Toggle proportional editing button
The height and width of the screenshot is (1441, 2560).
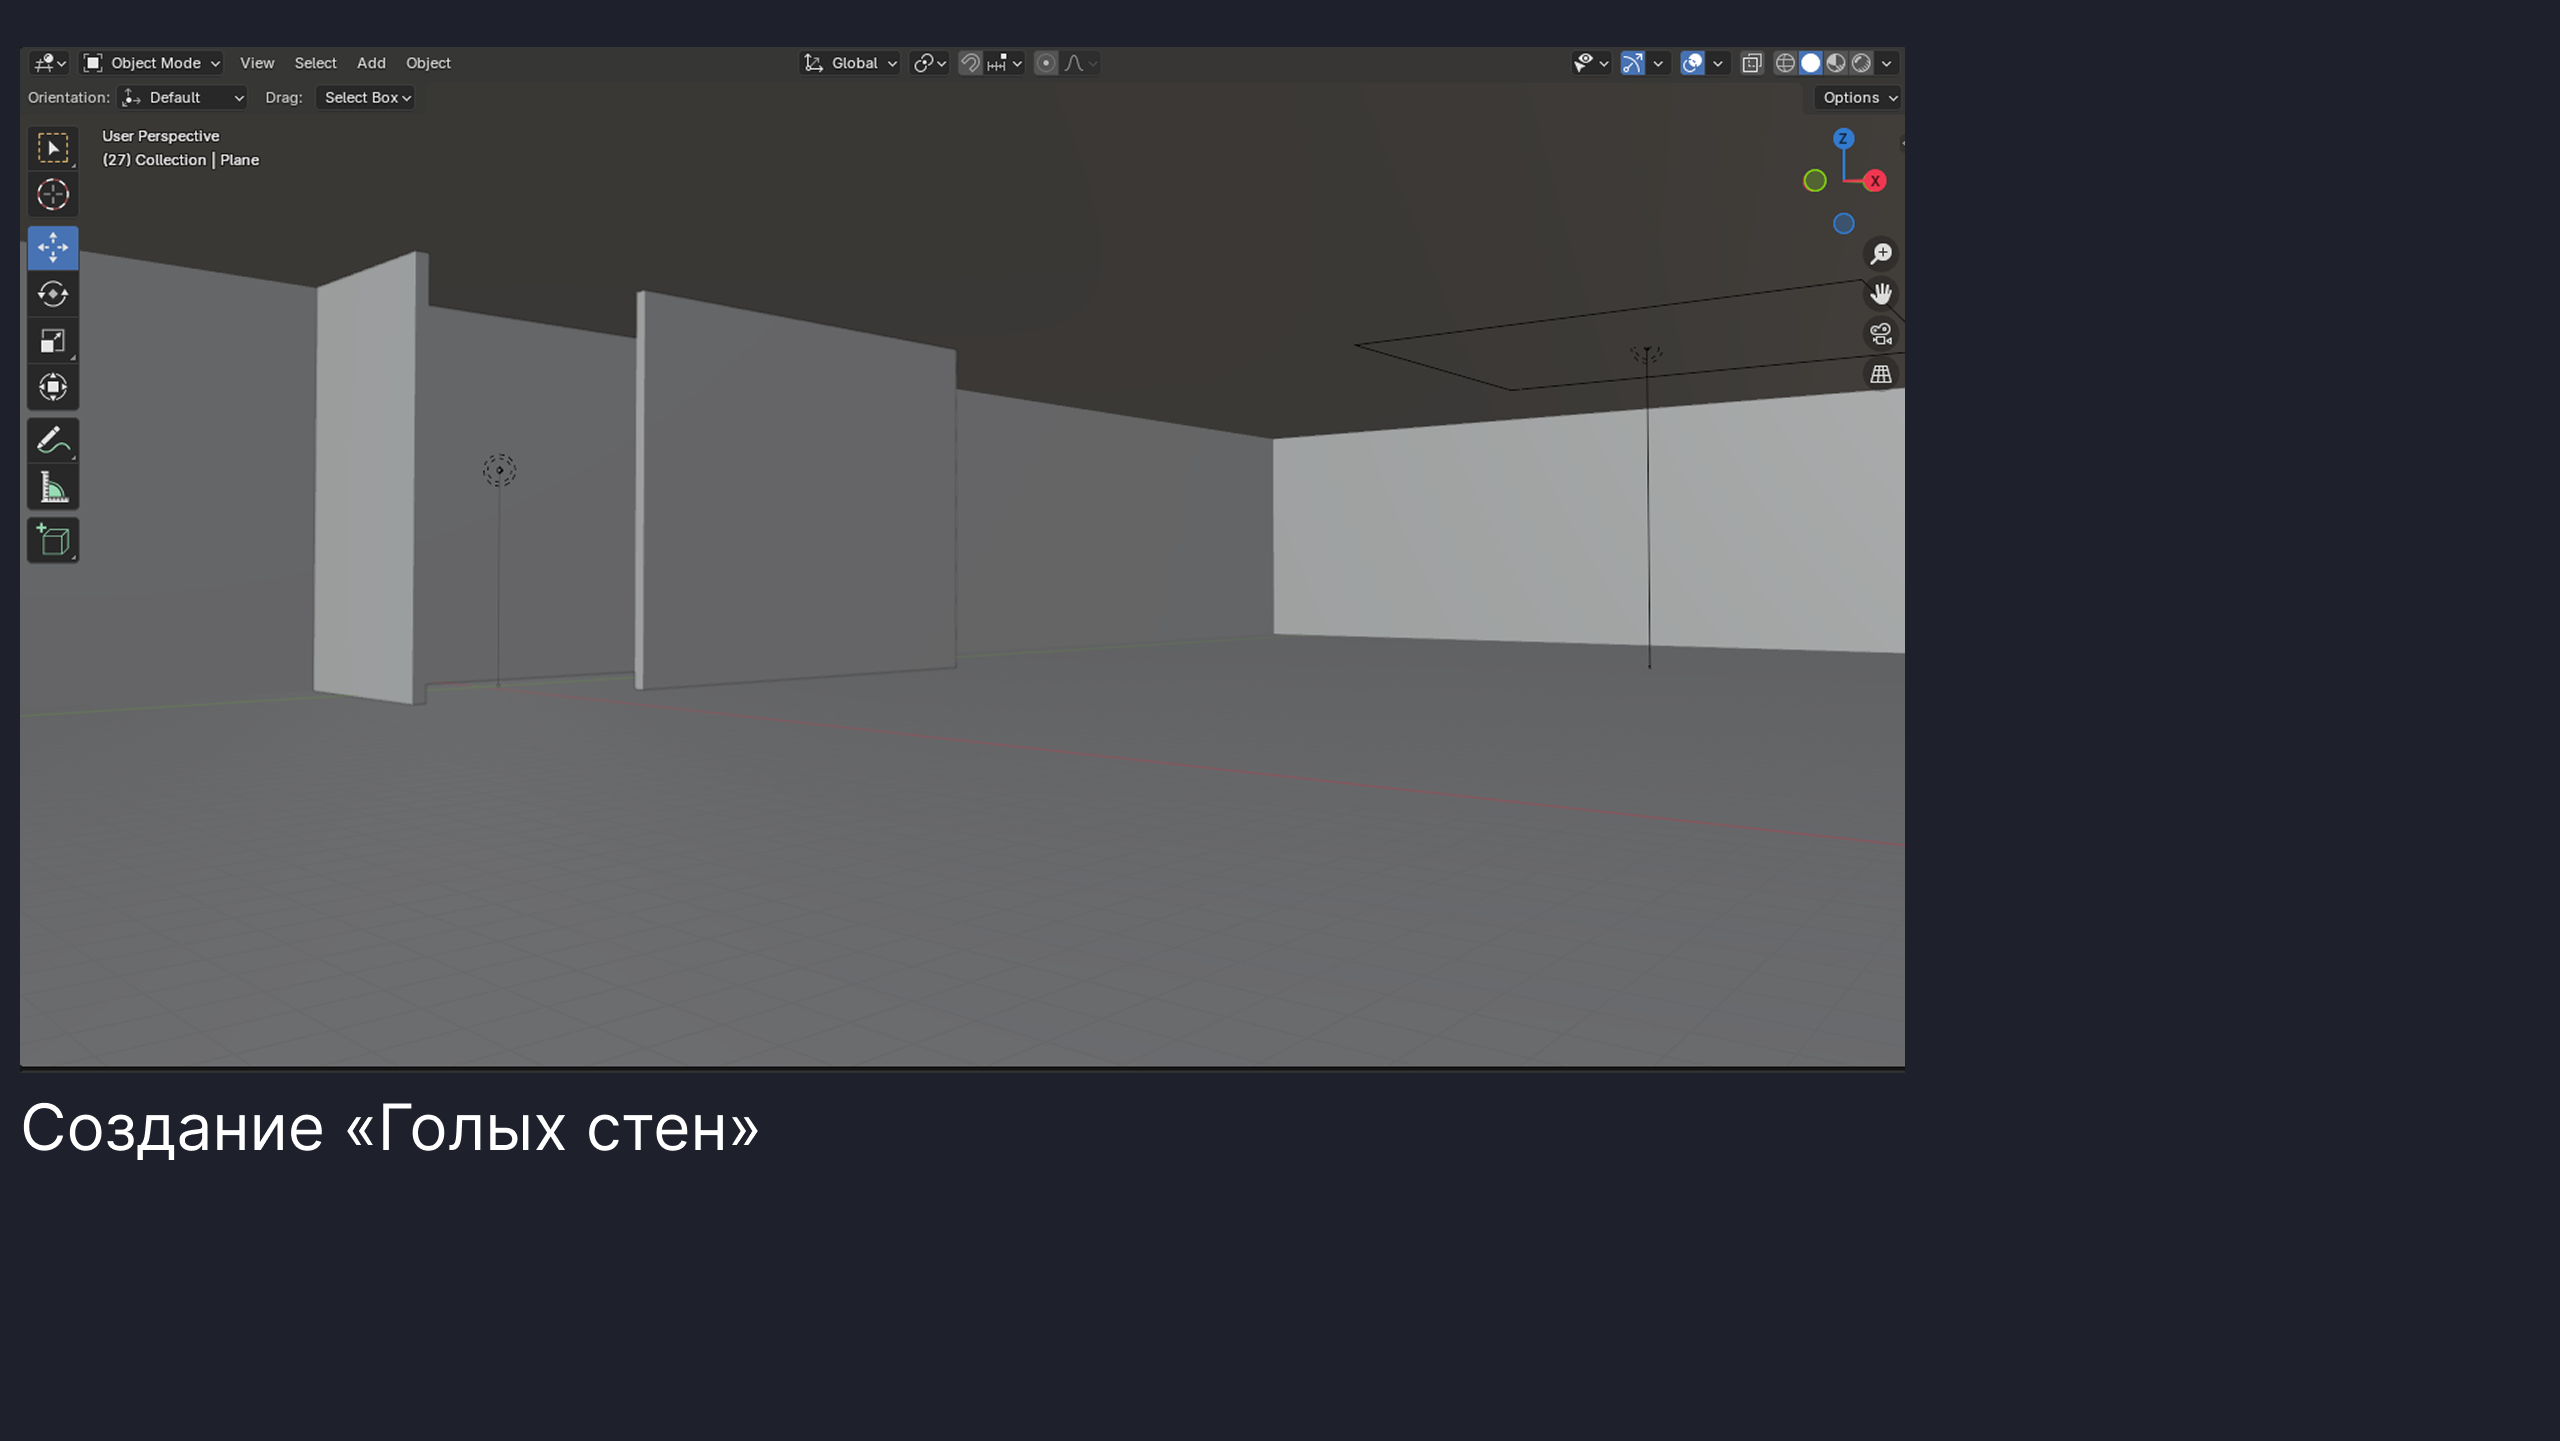pos(1046,63)
